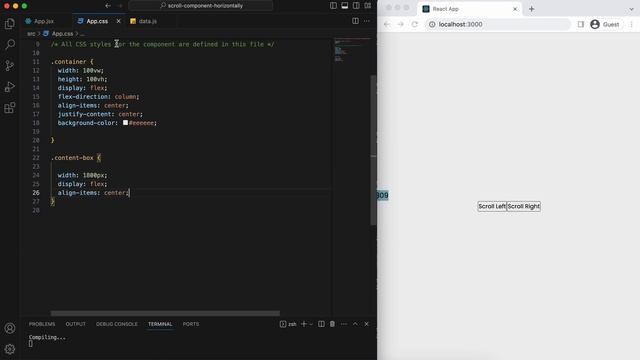The height and width of the screenshot is (360, 640).
Task: Click the editor horizontal scrollbar
Action: tap(165, 313)
